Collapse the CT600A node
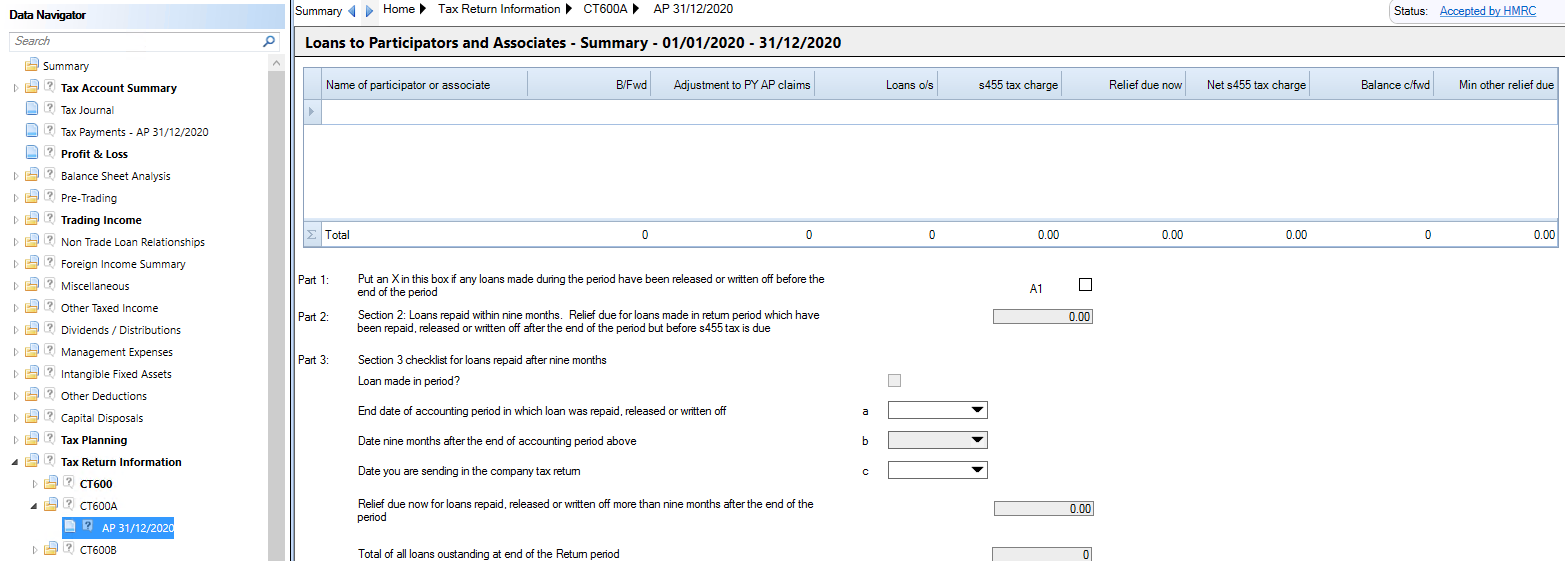1566x561 pixels. pyautogui.click(x=34, y=506)
